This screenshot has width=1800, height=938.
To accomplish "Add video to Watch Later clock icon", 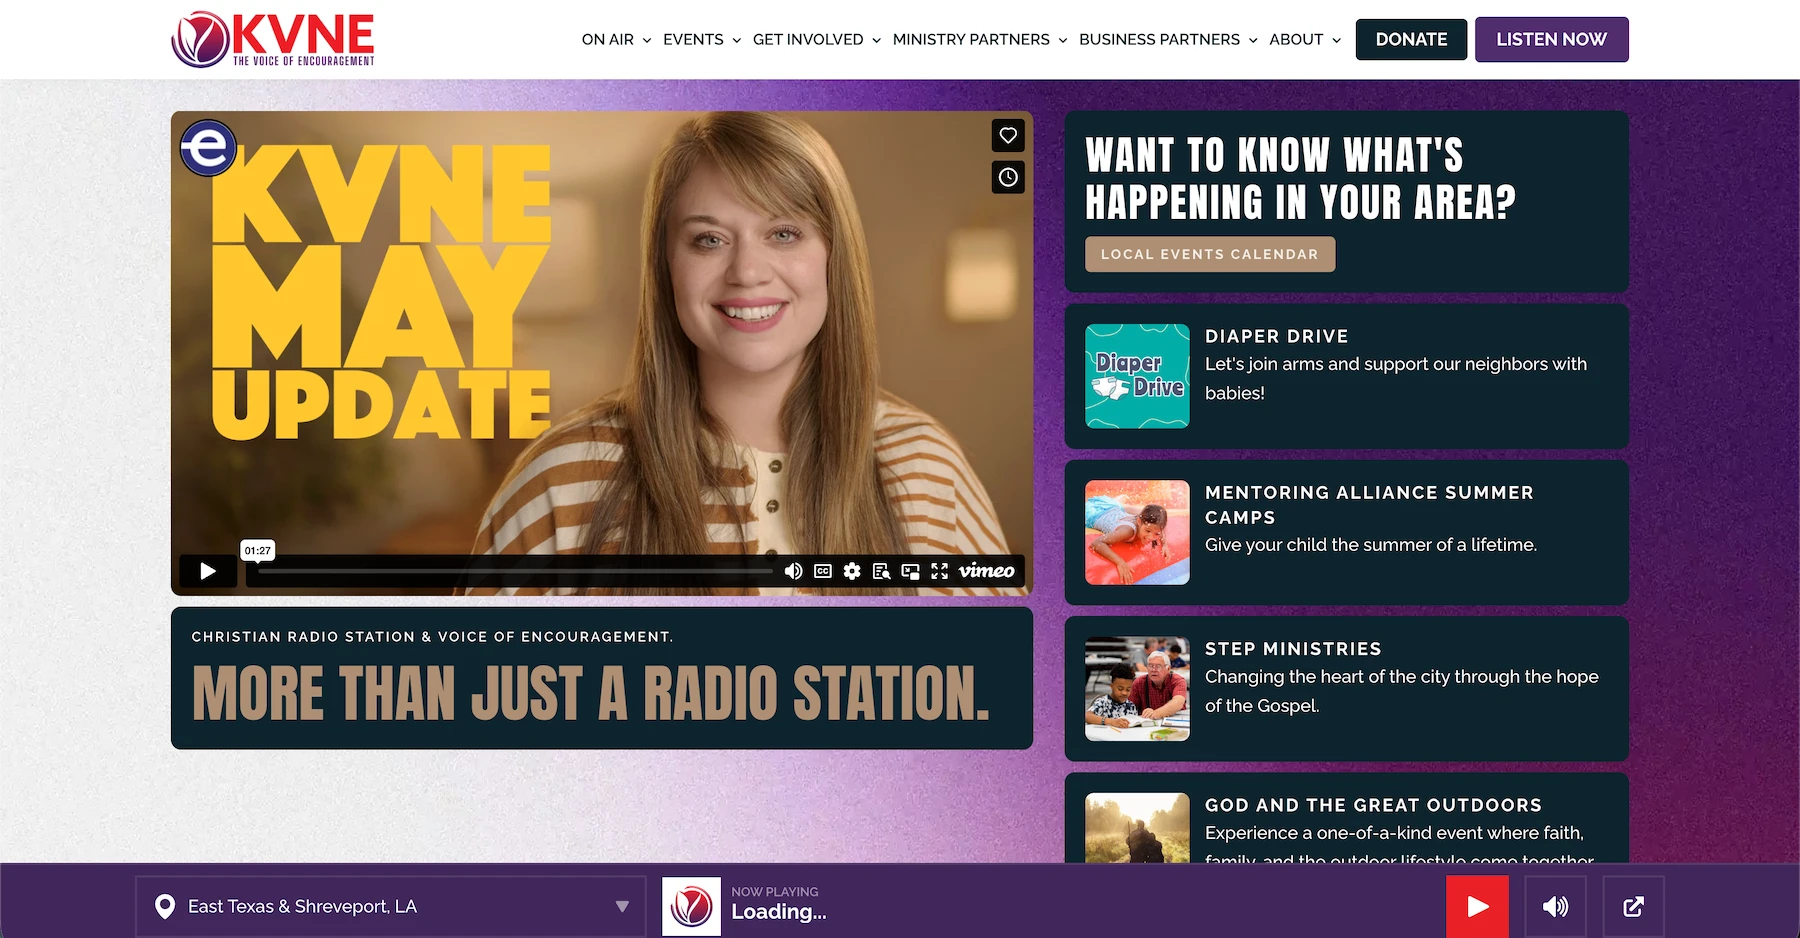I will coord(1008,177).
